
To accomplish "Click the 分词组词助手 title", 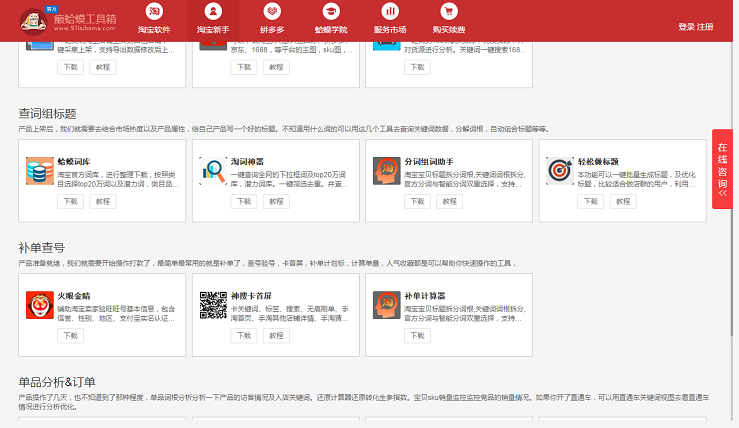I will 429,161.
